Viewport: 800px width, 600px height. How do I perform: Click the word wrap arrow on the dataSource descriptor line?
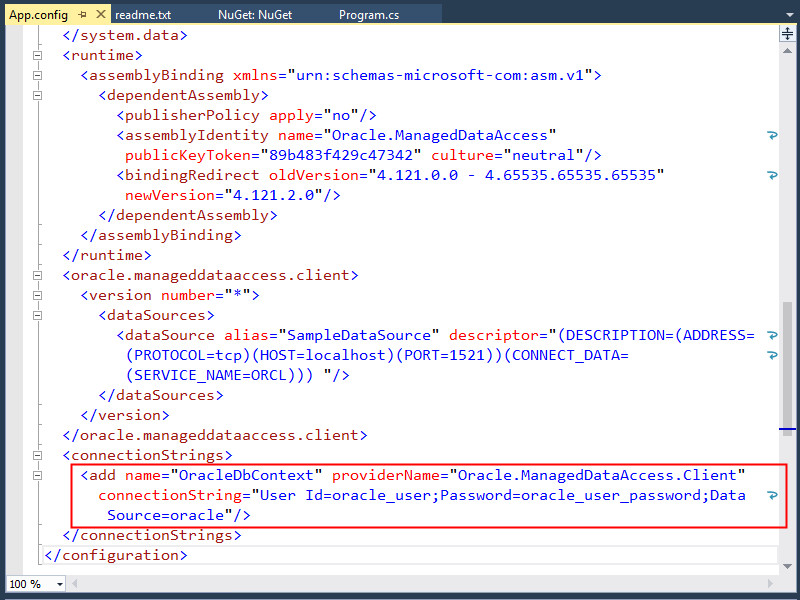tap(771, 335)
